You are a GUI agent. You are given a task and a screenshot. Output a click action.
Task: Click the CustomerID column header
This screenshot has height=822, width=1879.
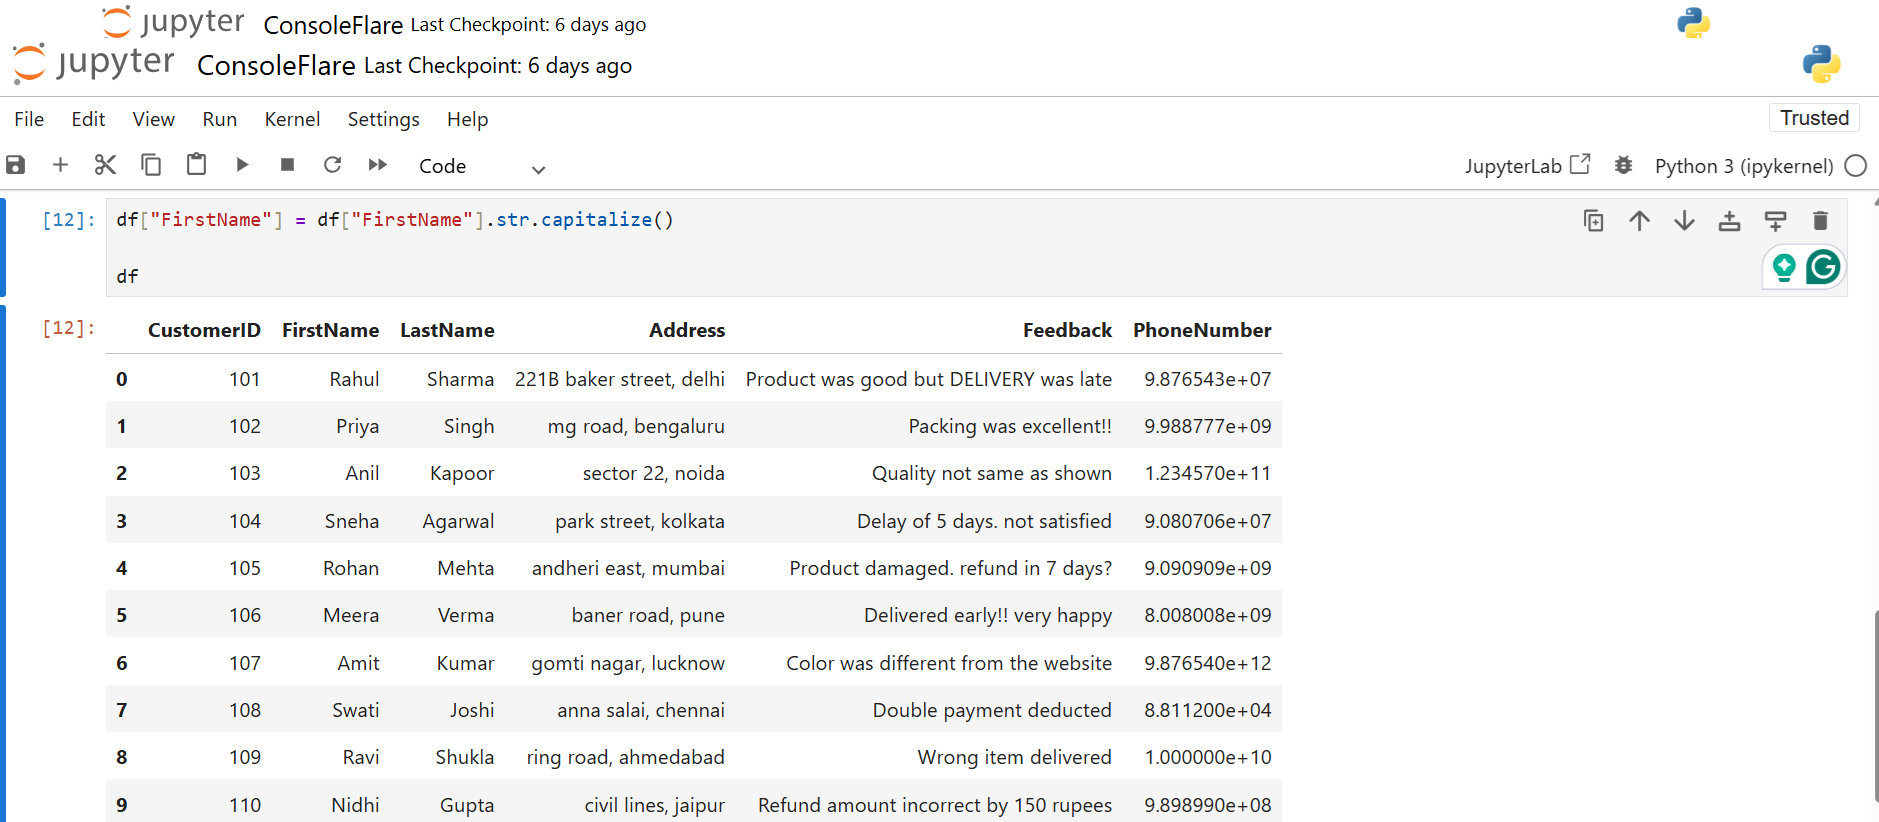204,330
